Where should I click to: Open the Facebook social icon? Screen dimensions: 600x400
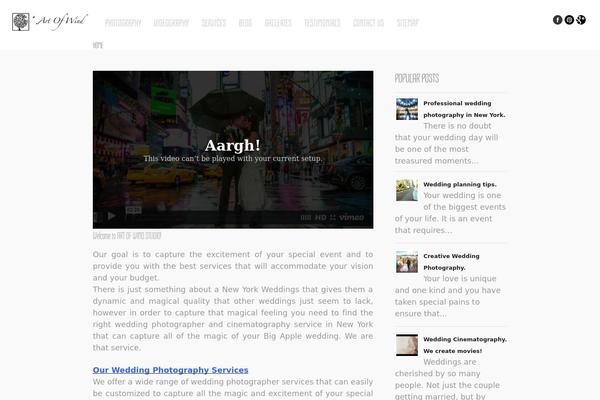[558, 20]
